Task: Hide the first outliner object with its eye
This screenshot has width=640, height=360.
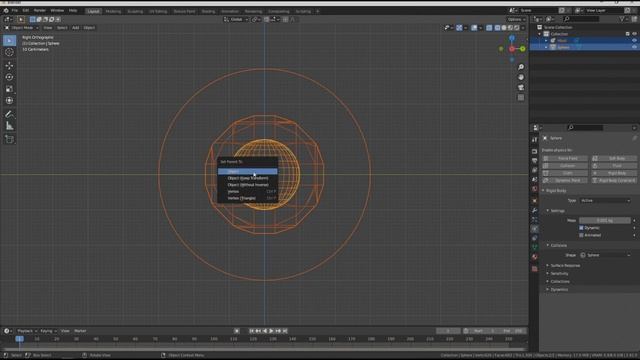Action: point(634,40)
